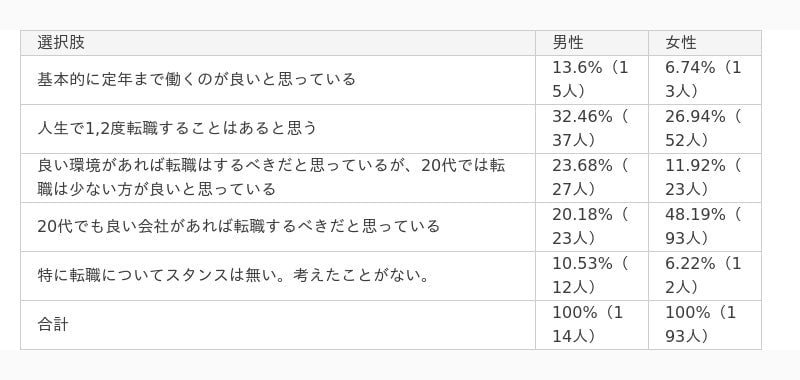
Task: Click the 20代では転職は少ない方が良い option cell
Action: point(278,178)
